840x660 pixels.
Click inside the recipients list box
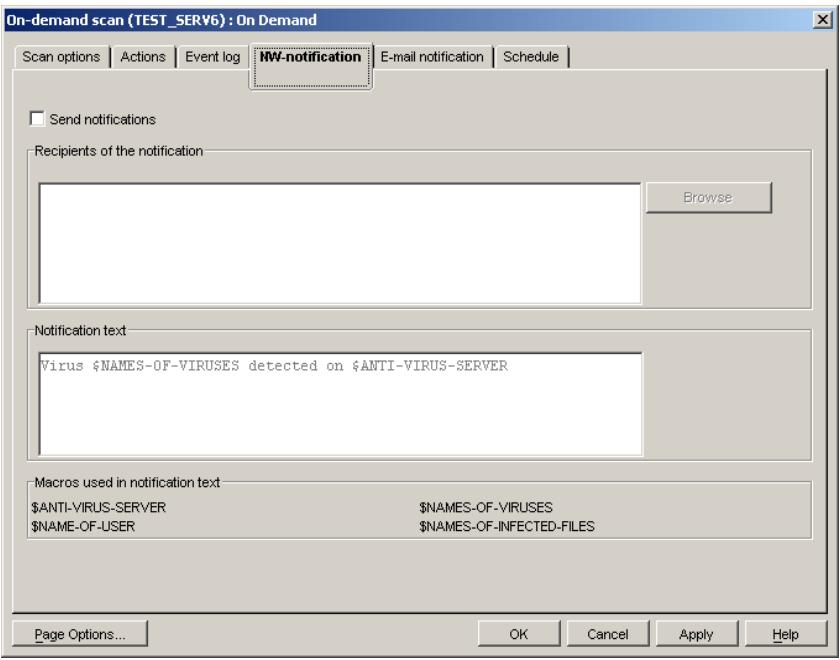point(340,240)
